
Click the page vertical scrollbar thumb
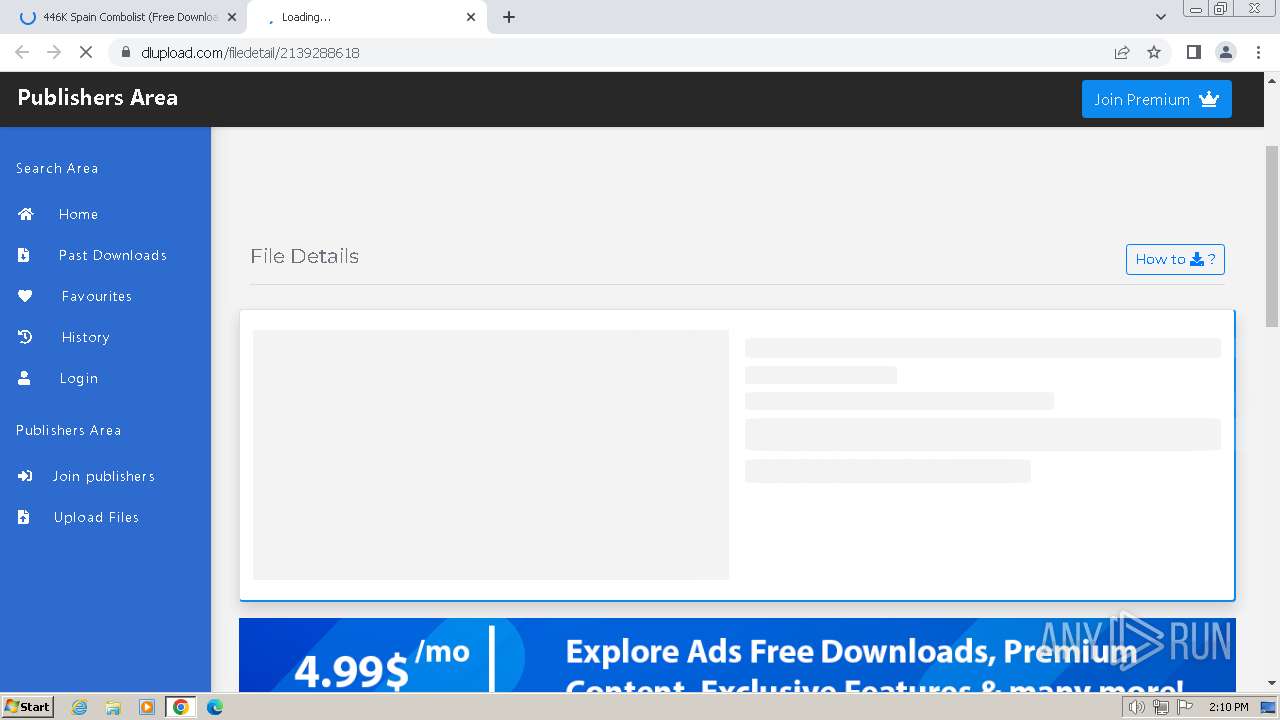tap(1272, 236)
